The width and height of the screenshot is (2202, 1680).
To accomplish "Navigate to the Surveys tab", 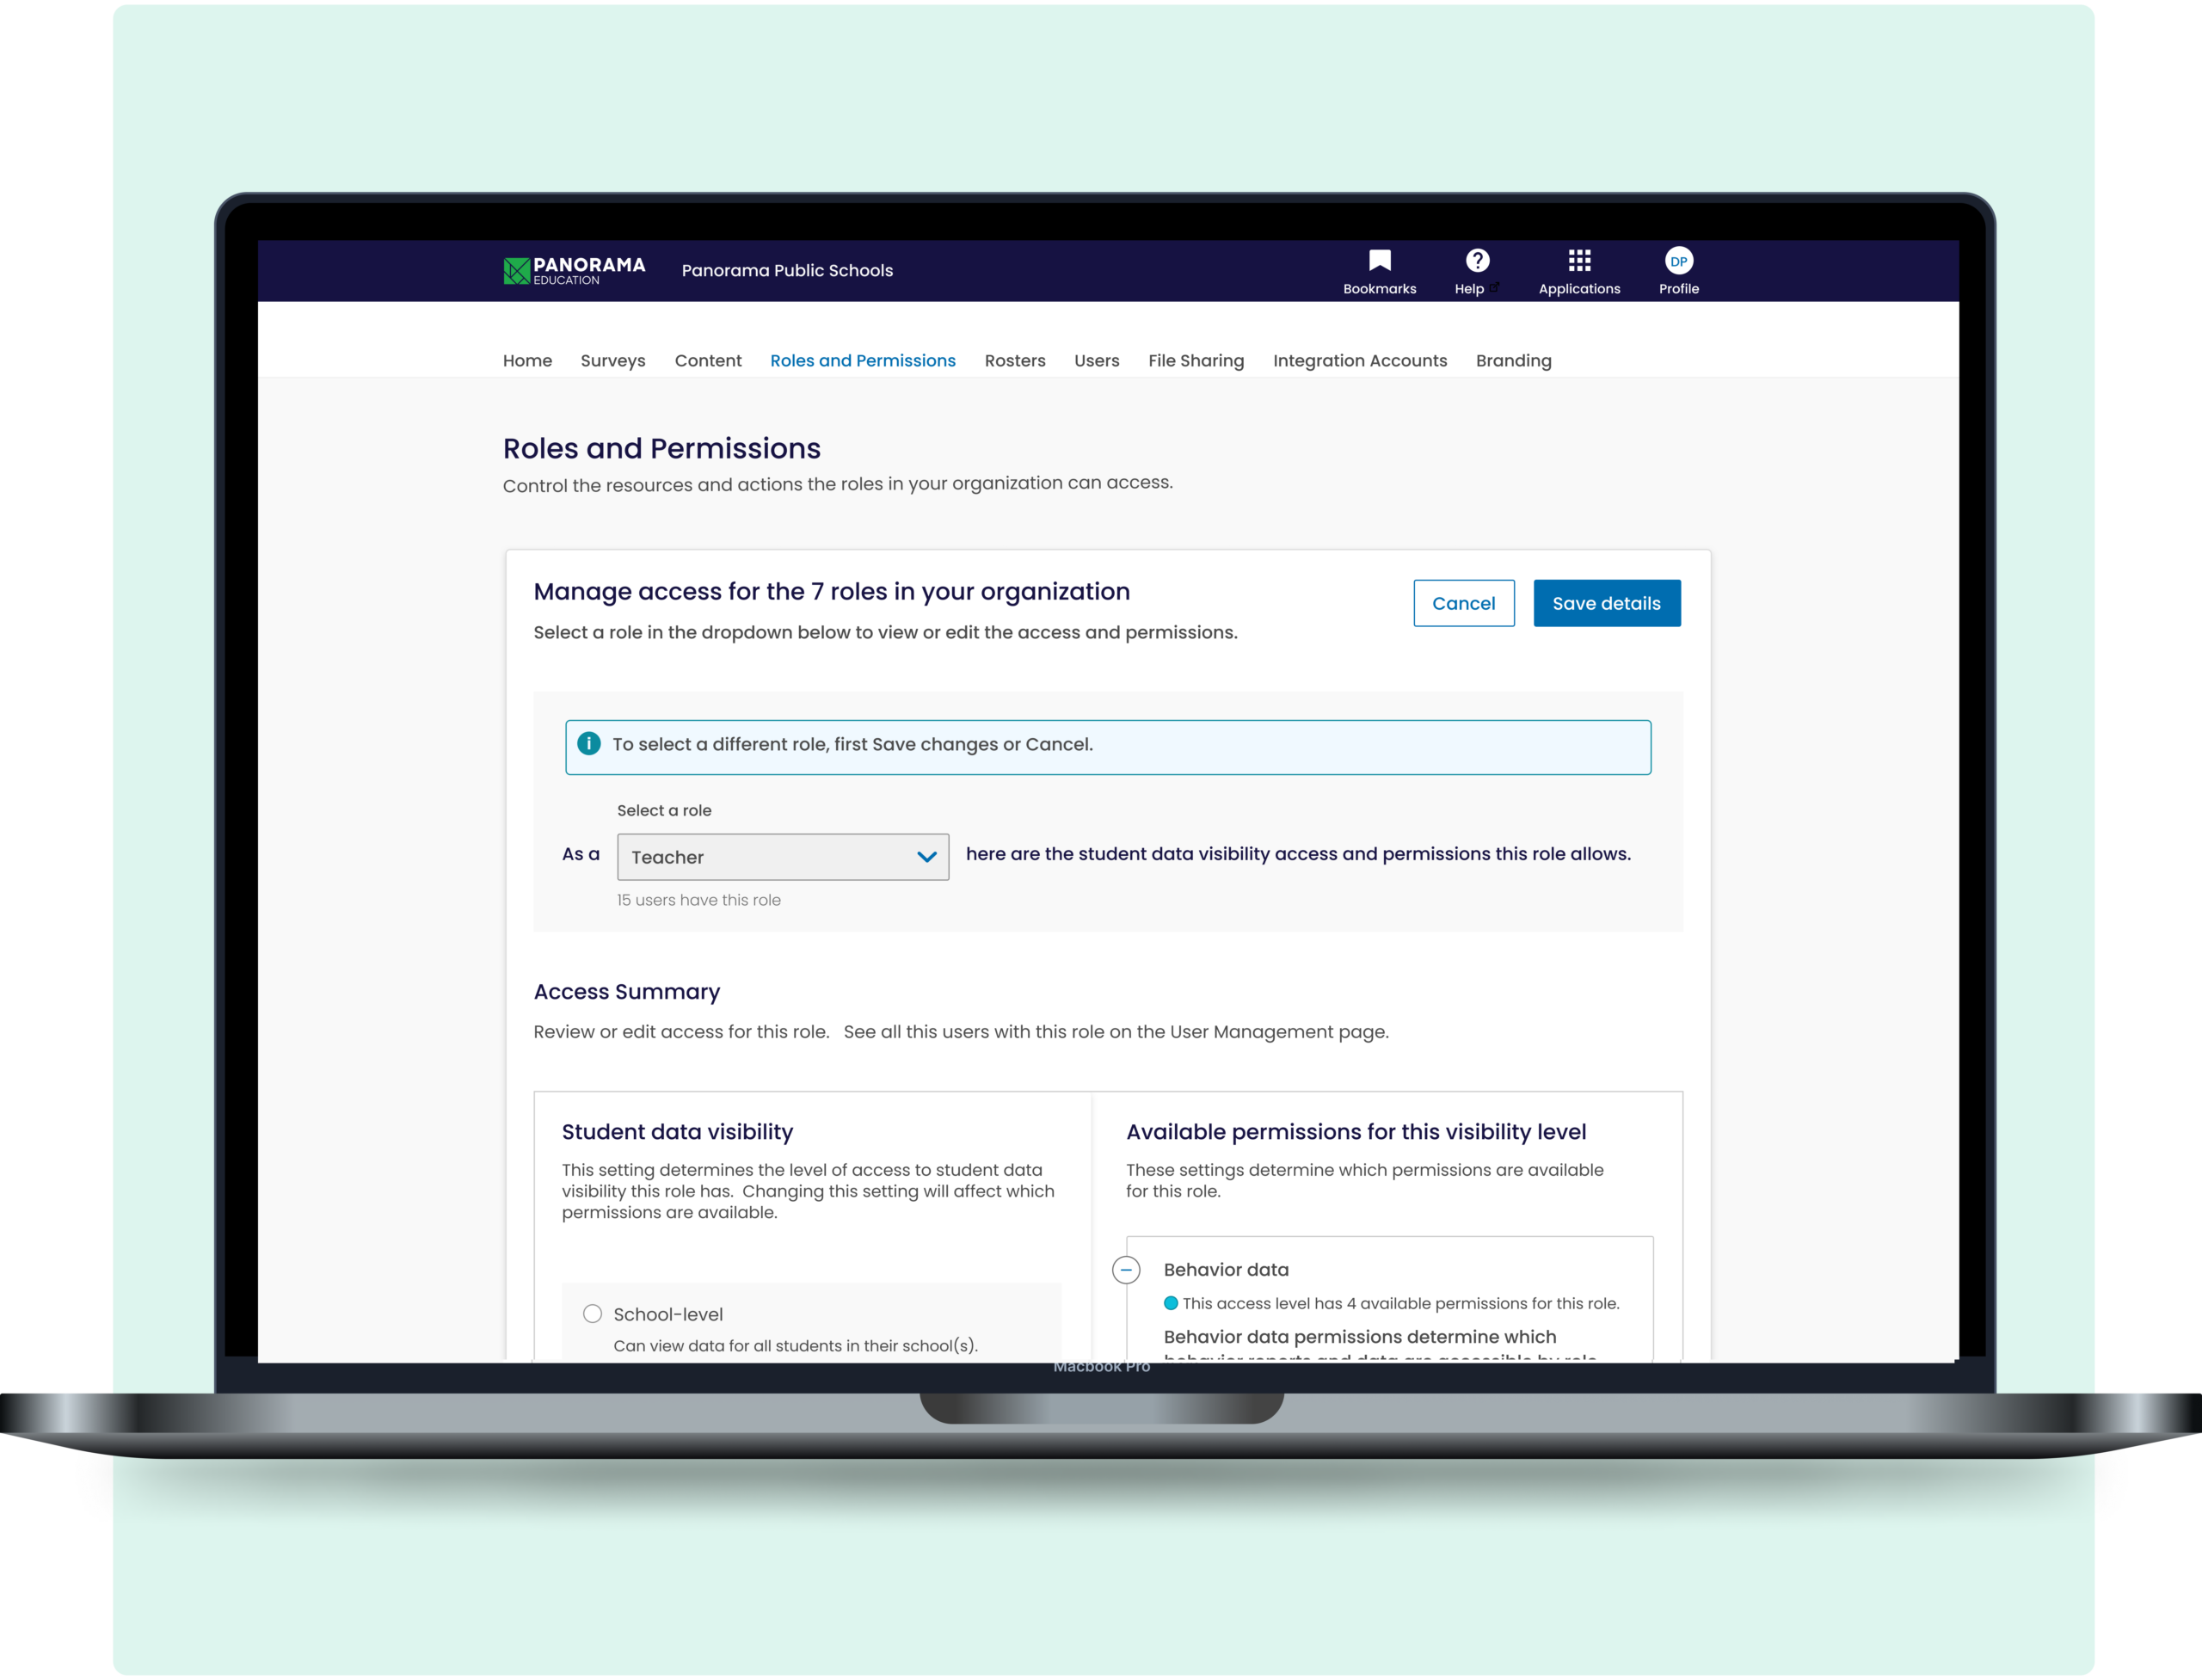I will click(611, 360).
